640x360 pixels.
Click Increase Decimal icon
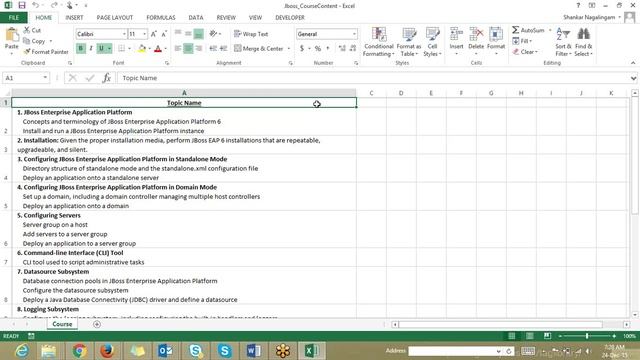pos(342,49)
